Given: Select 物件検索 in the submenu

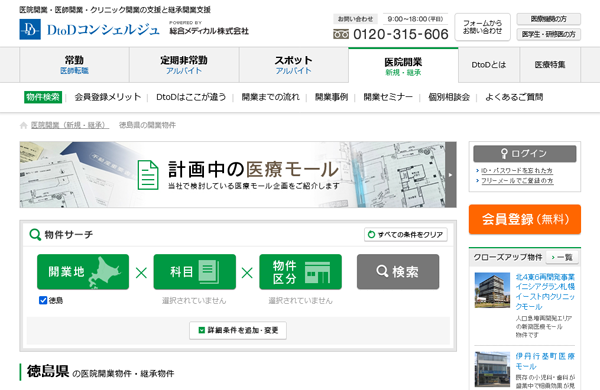Looking at the screenshot, I should click(43, 97).
